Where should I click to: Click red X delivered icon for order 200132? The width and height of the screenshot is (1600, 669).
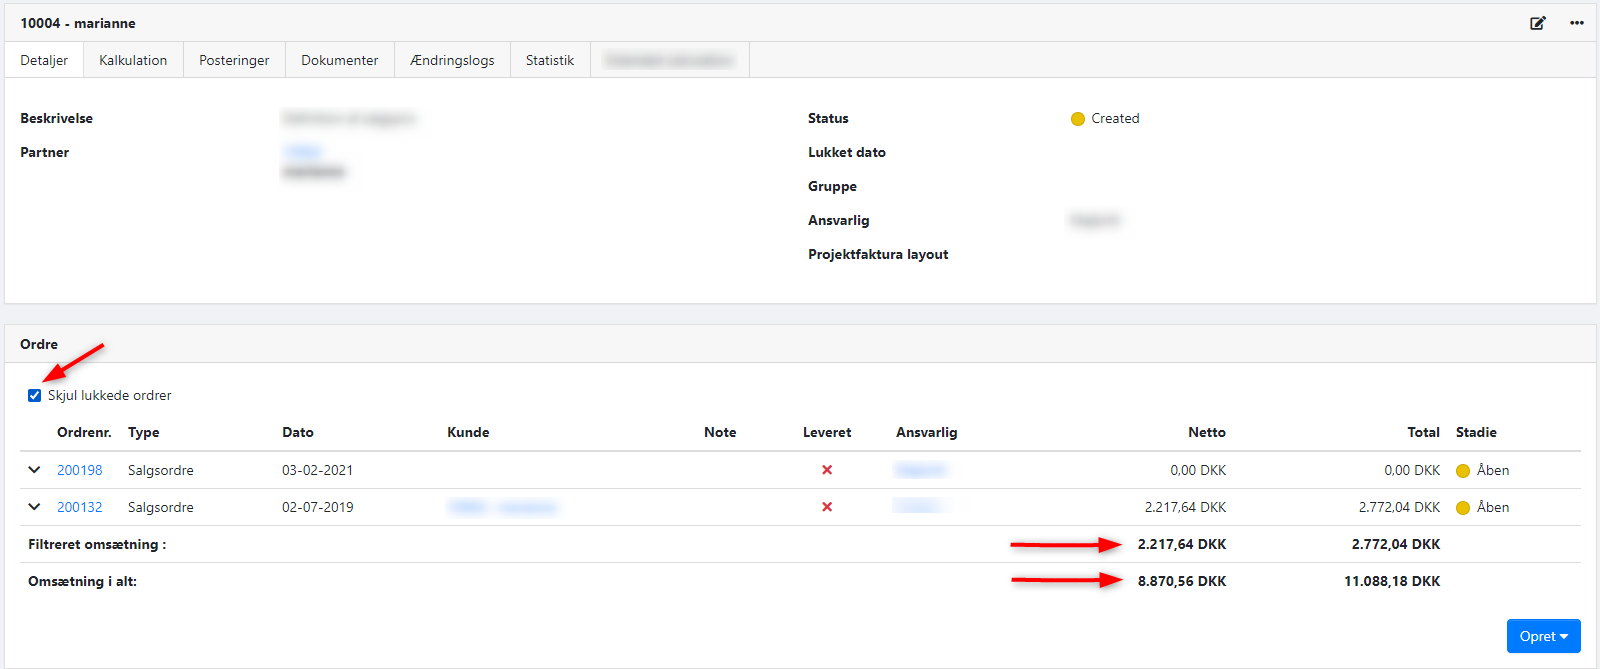[827, 507]
